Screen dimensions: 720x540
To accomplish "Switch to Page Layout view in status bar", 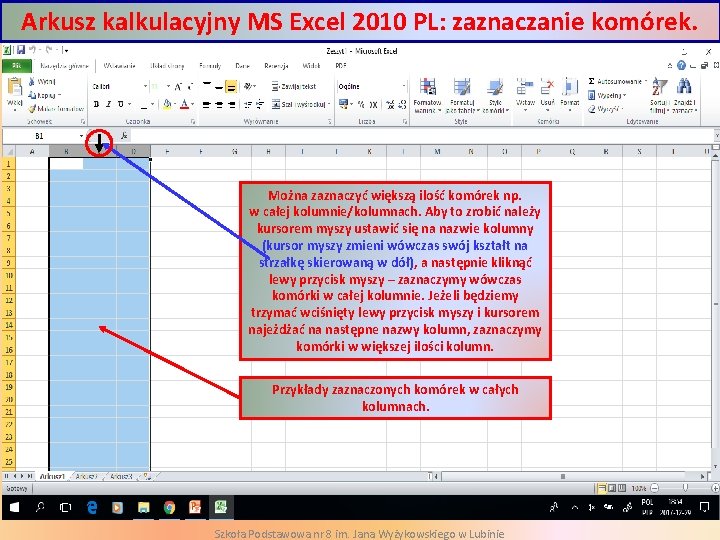I will 612,489.
